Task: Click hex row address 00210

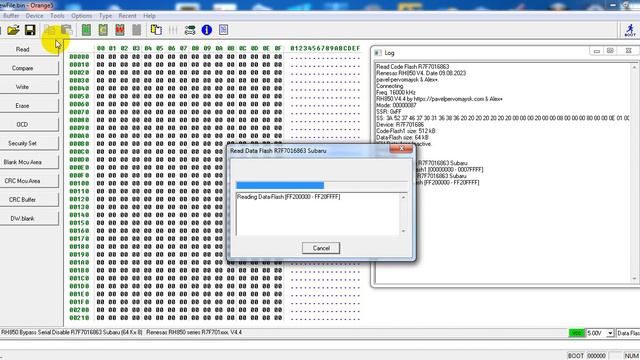Action: tap(79, 318)
